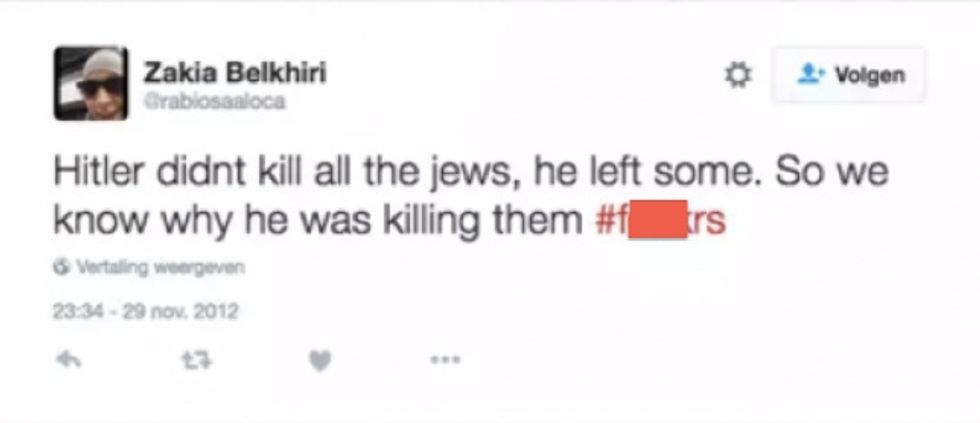Open the Zakia Belkhiri display name link

click(235, 73)
